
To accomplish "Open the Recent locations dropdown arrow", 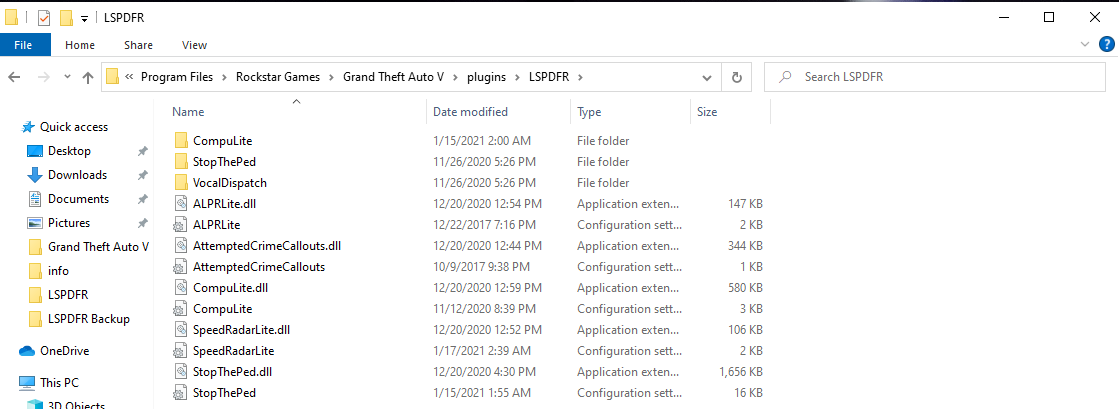I will 65,77.
